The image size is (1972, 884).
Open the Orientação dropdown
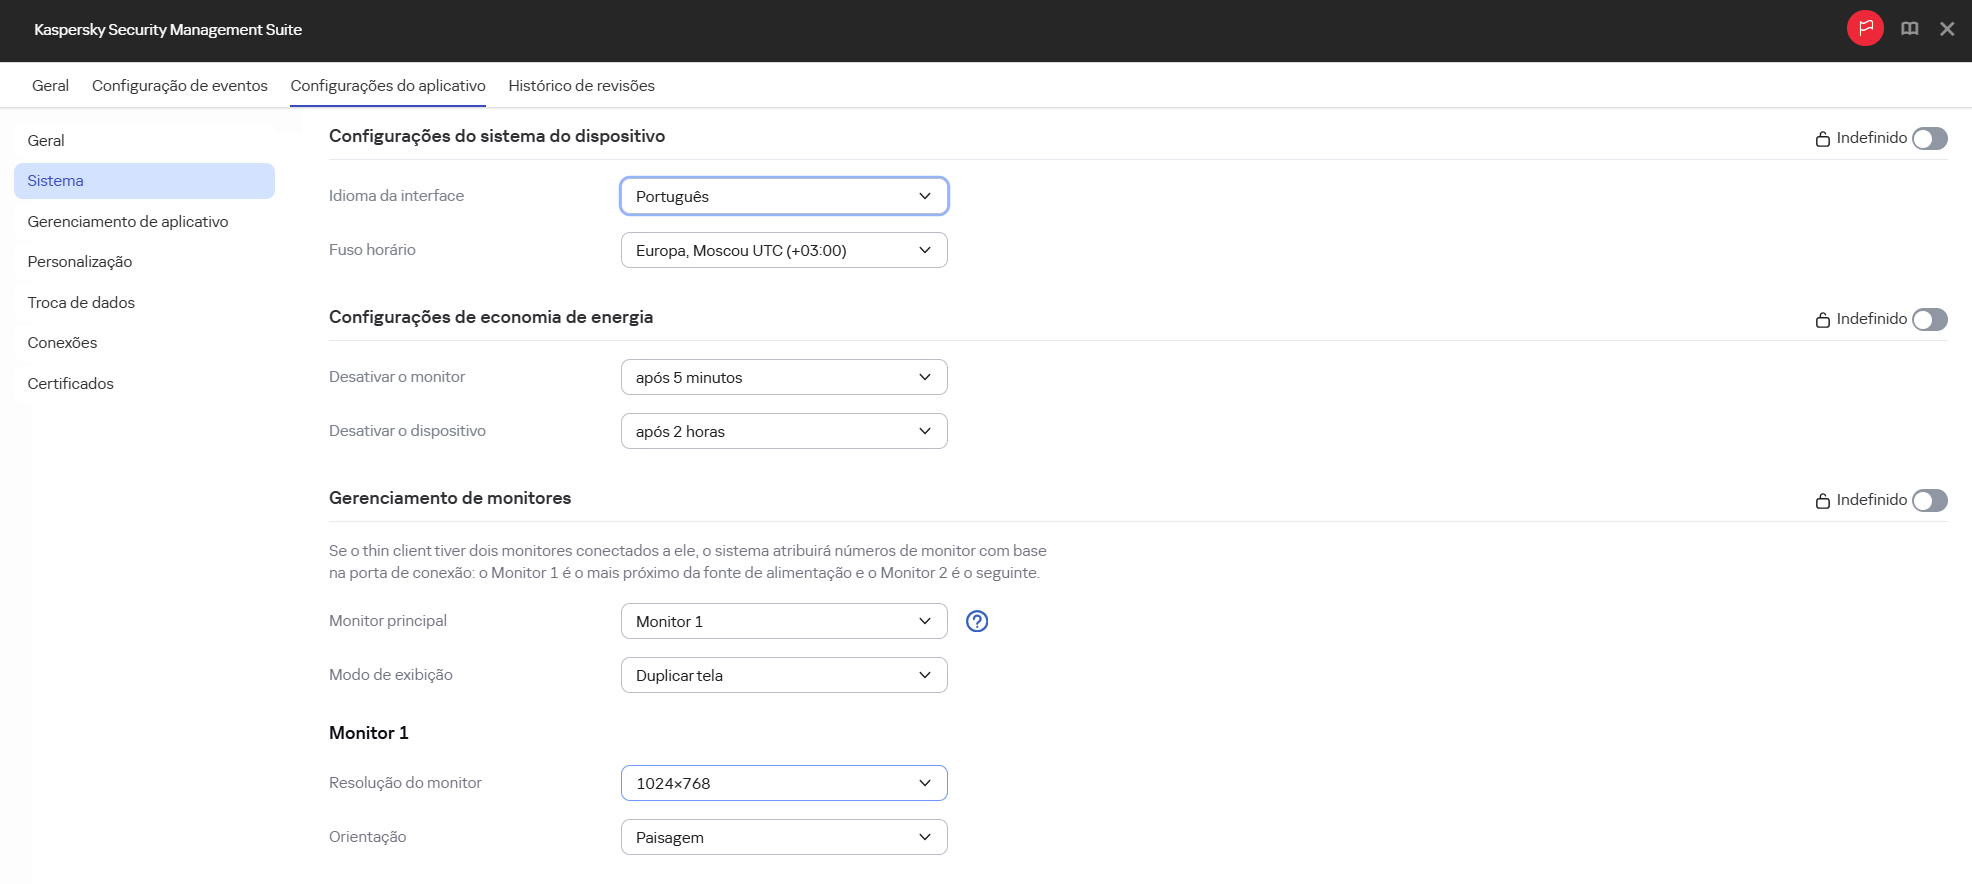(x=784, y=837)
